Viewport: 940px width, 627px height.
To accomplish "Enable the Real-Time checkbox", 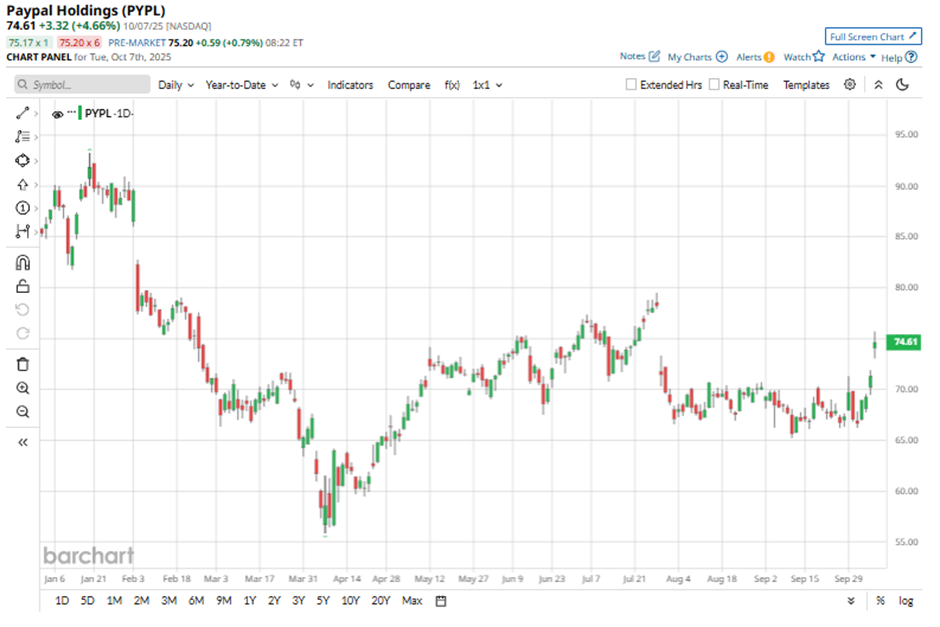I will point(713,85).
